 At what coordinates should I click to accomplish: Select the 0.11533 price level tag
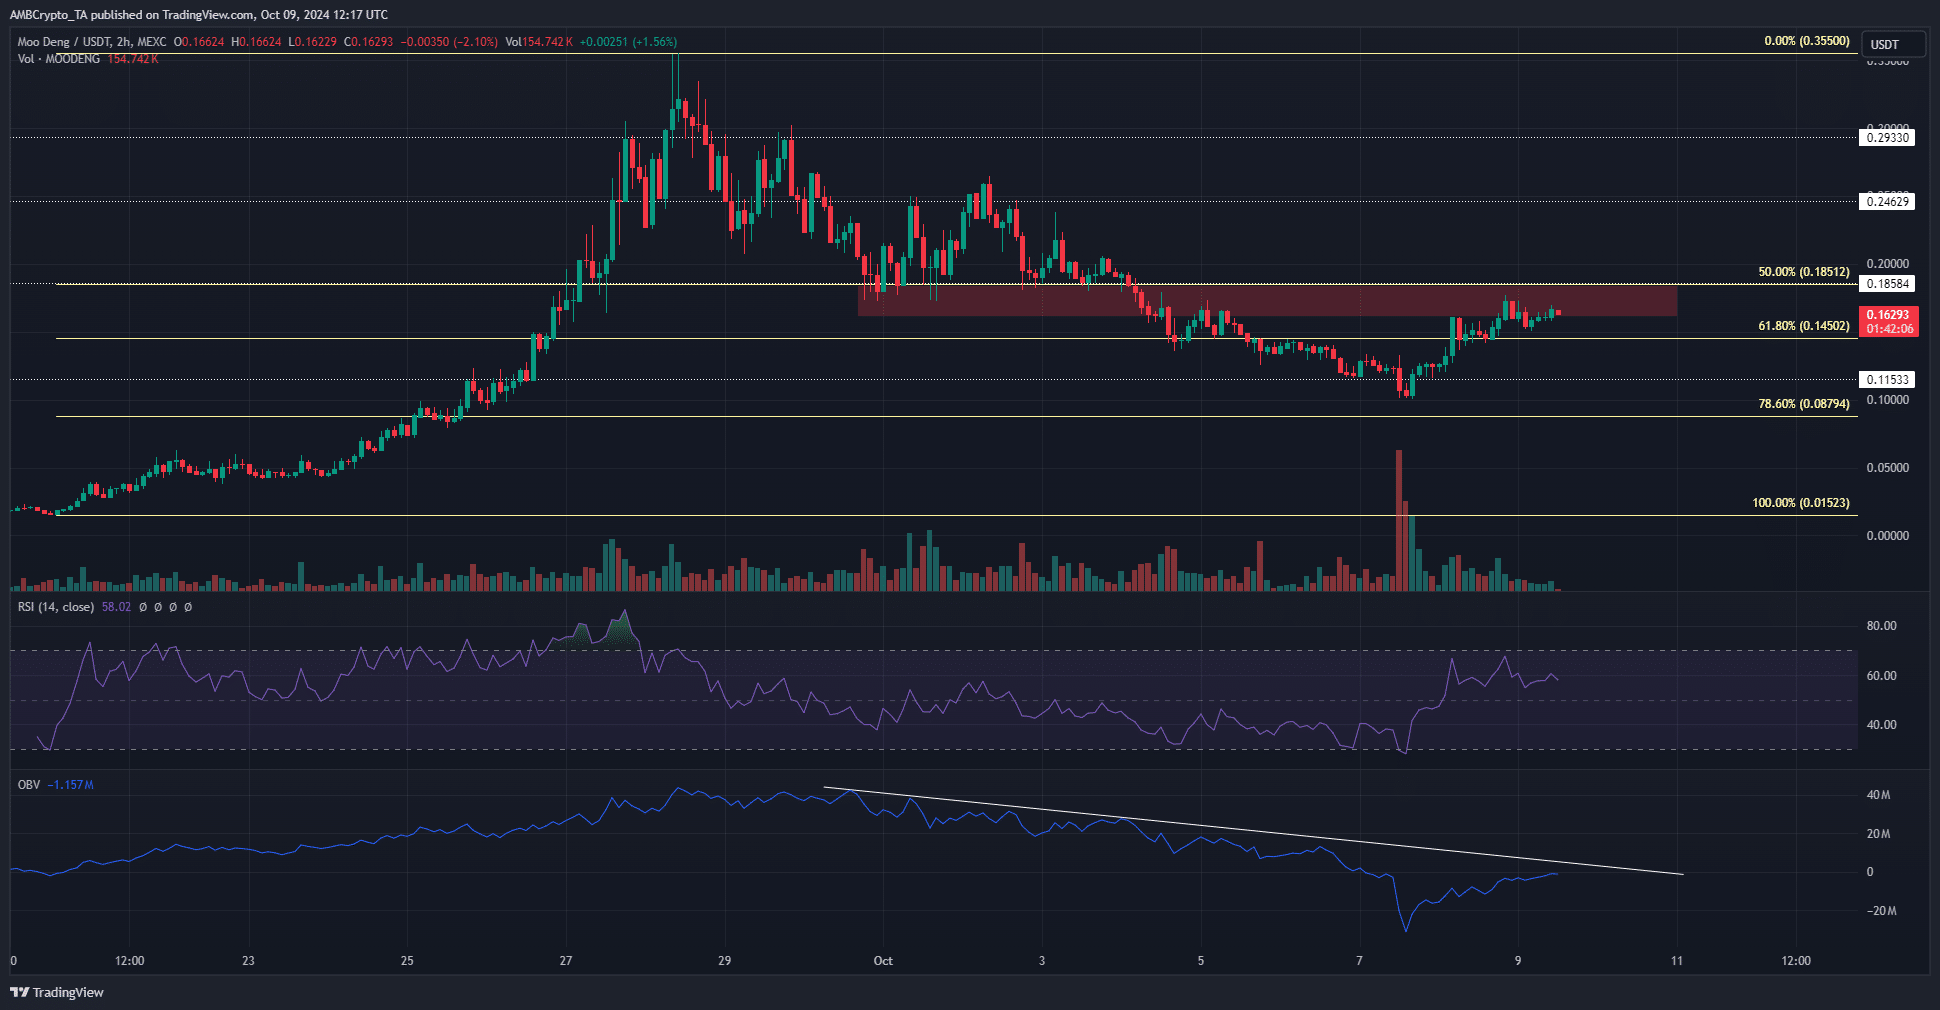pos(1888,380)
